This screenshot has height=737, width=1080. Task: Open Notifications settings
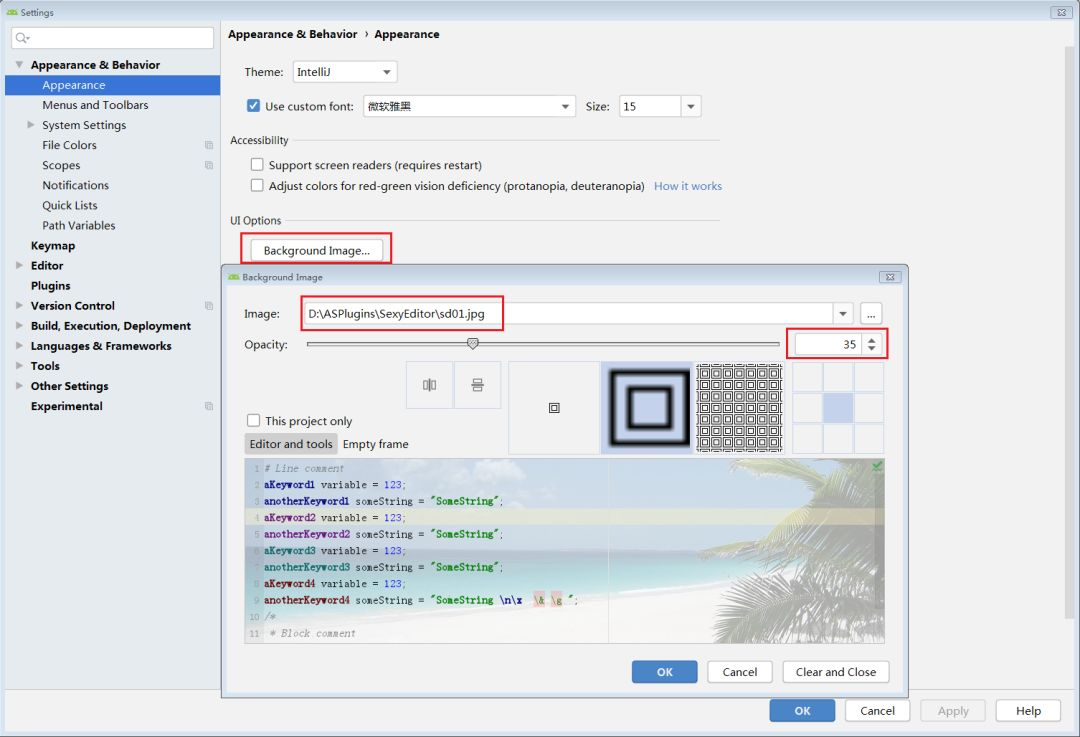click(76, 185)
